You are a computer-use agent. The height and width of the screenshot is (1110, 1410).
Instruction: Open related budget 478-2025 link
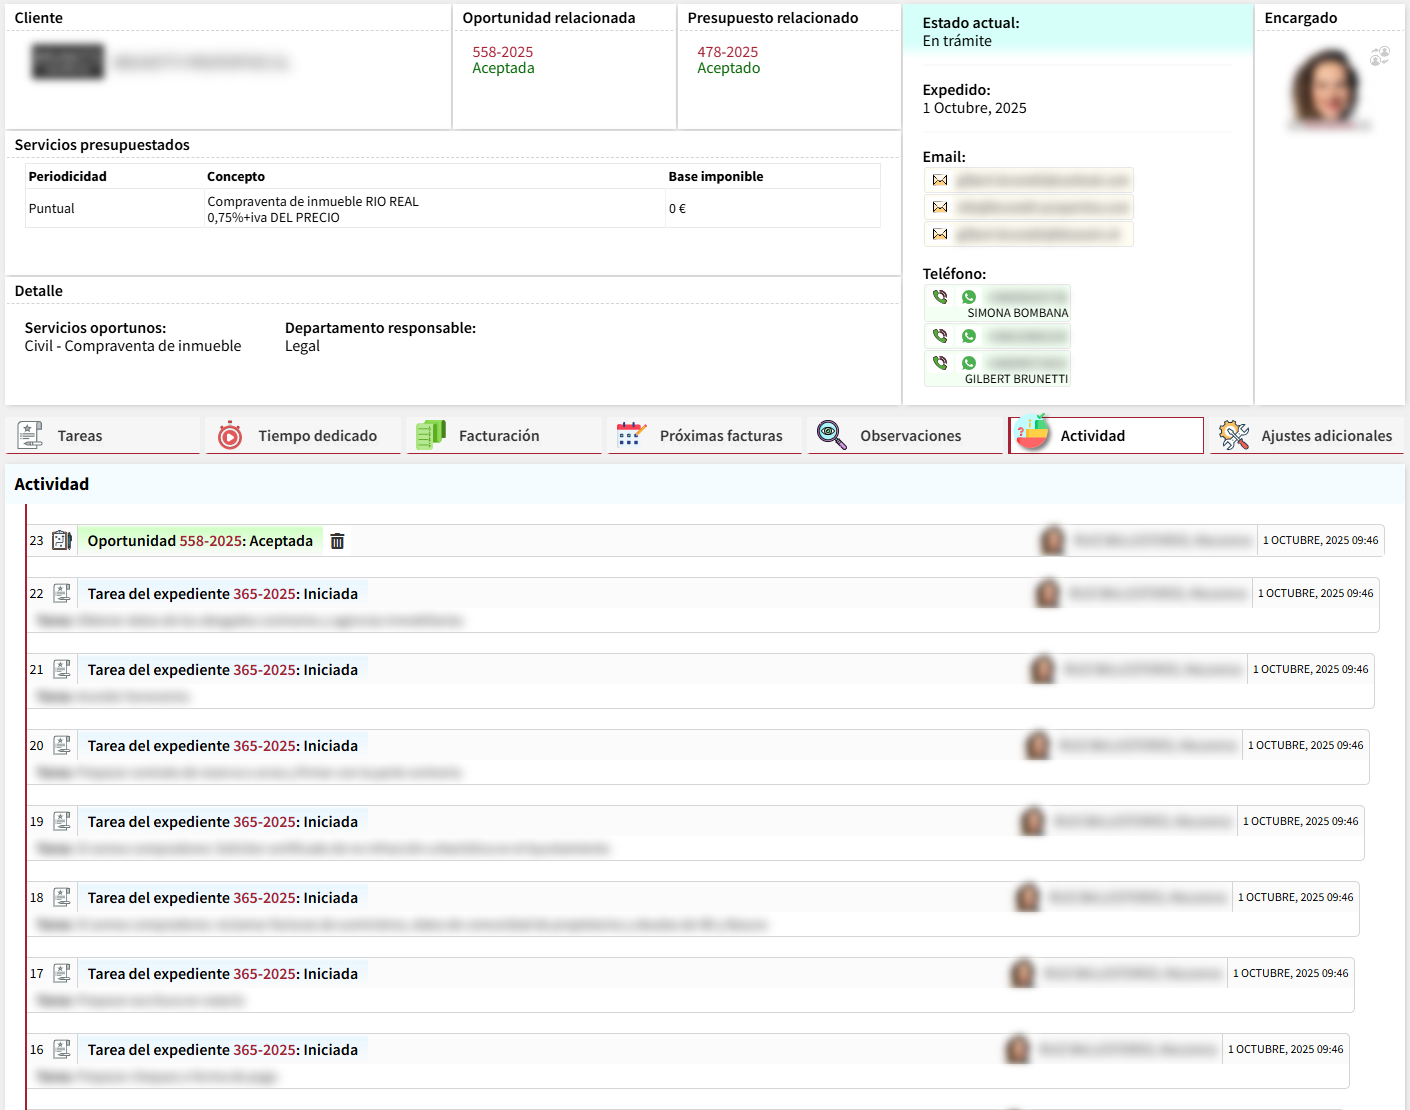[727, 52]
